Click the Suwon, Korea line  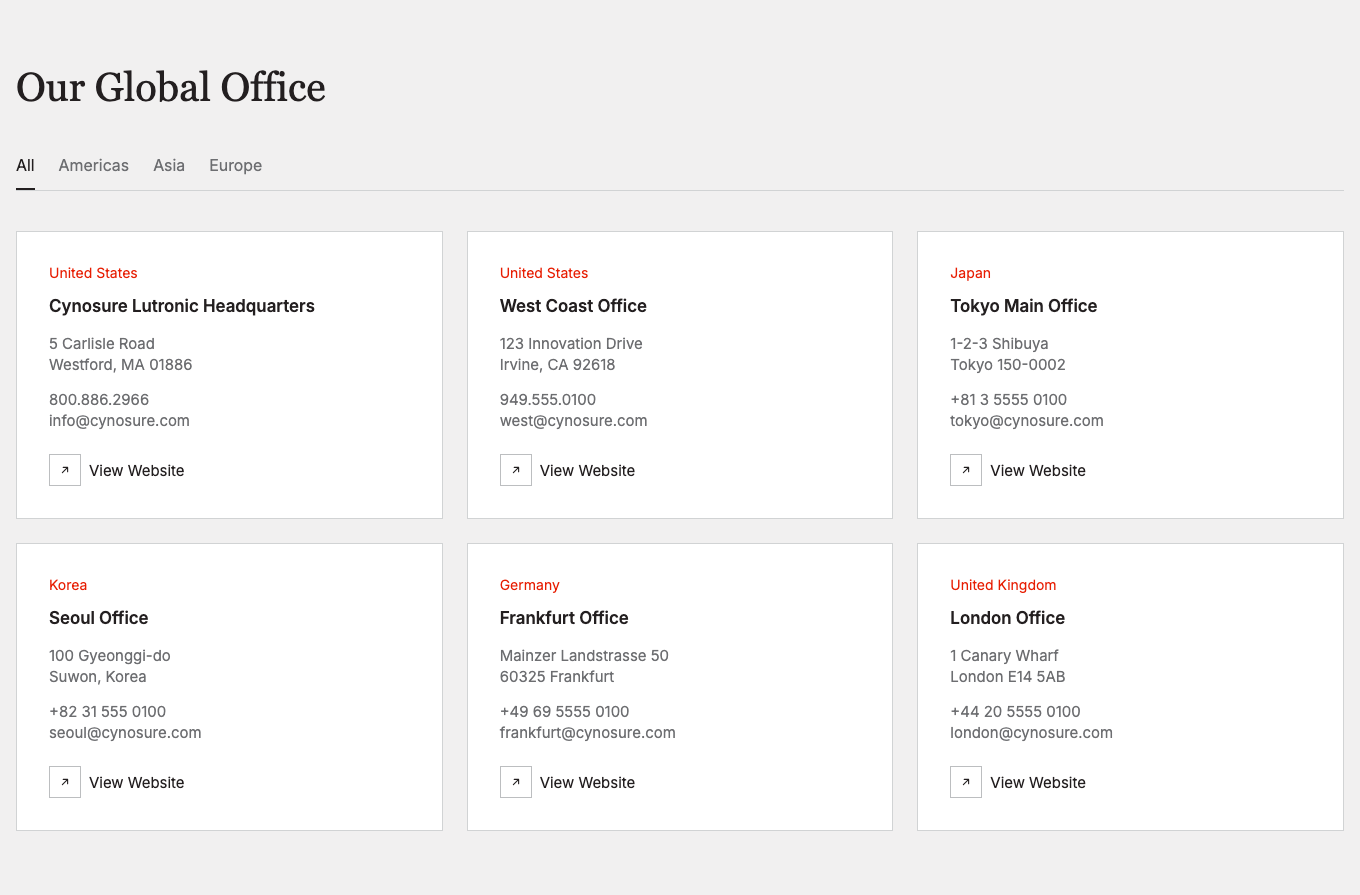[98, 677]
